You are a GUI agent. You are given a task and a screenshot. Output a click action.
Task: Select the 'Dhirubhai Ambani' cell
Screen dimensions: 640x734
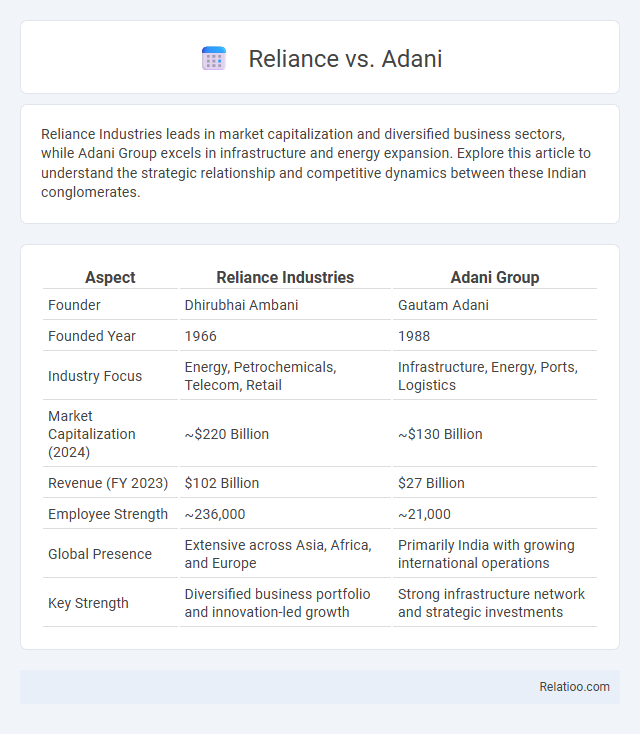(241, 305)
